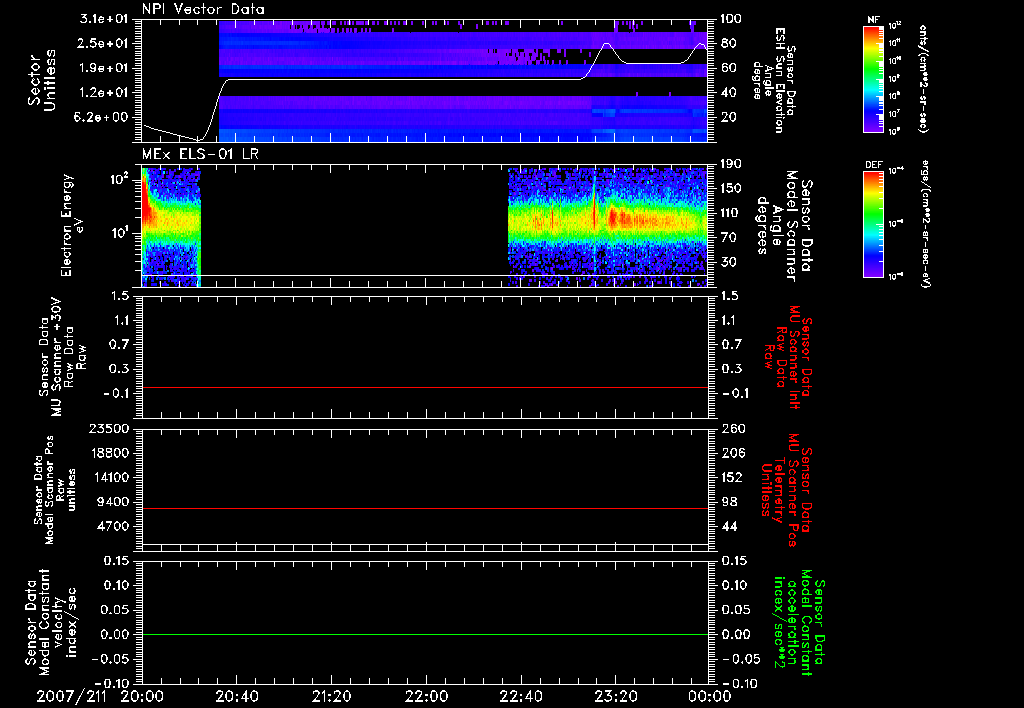Click the 44 telemetry position tick

click(x=728, y=526)
